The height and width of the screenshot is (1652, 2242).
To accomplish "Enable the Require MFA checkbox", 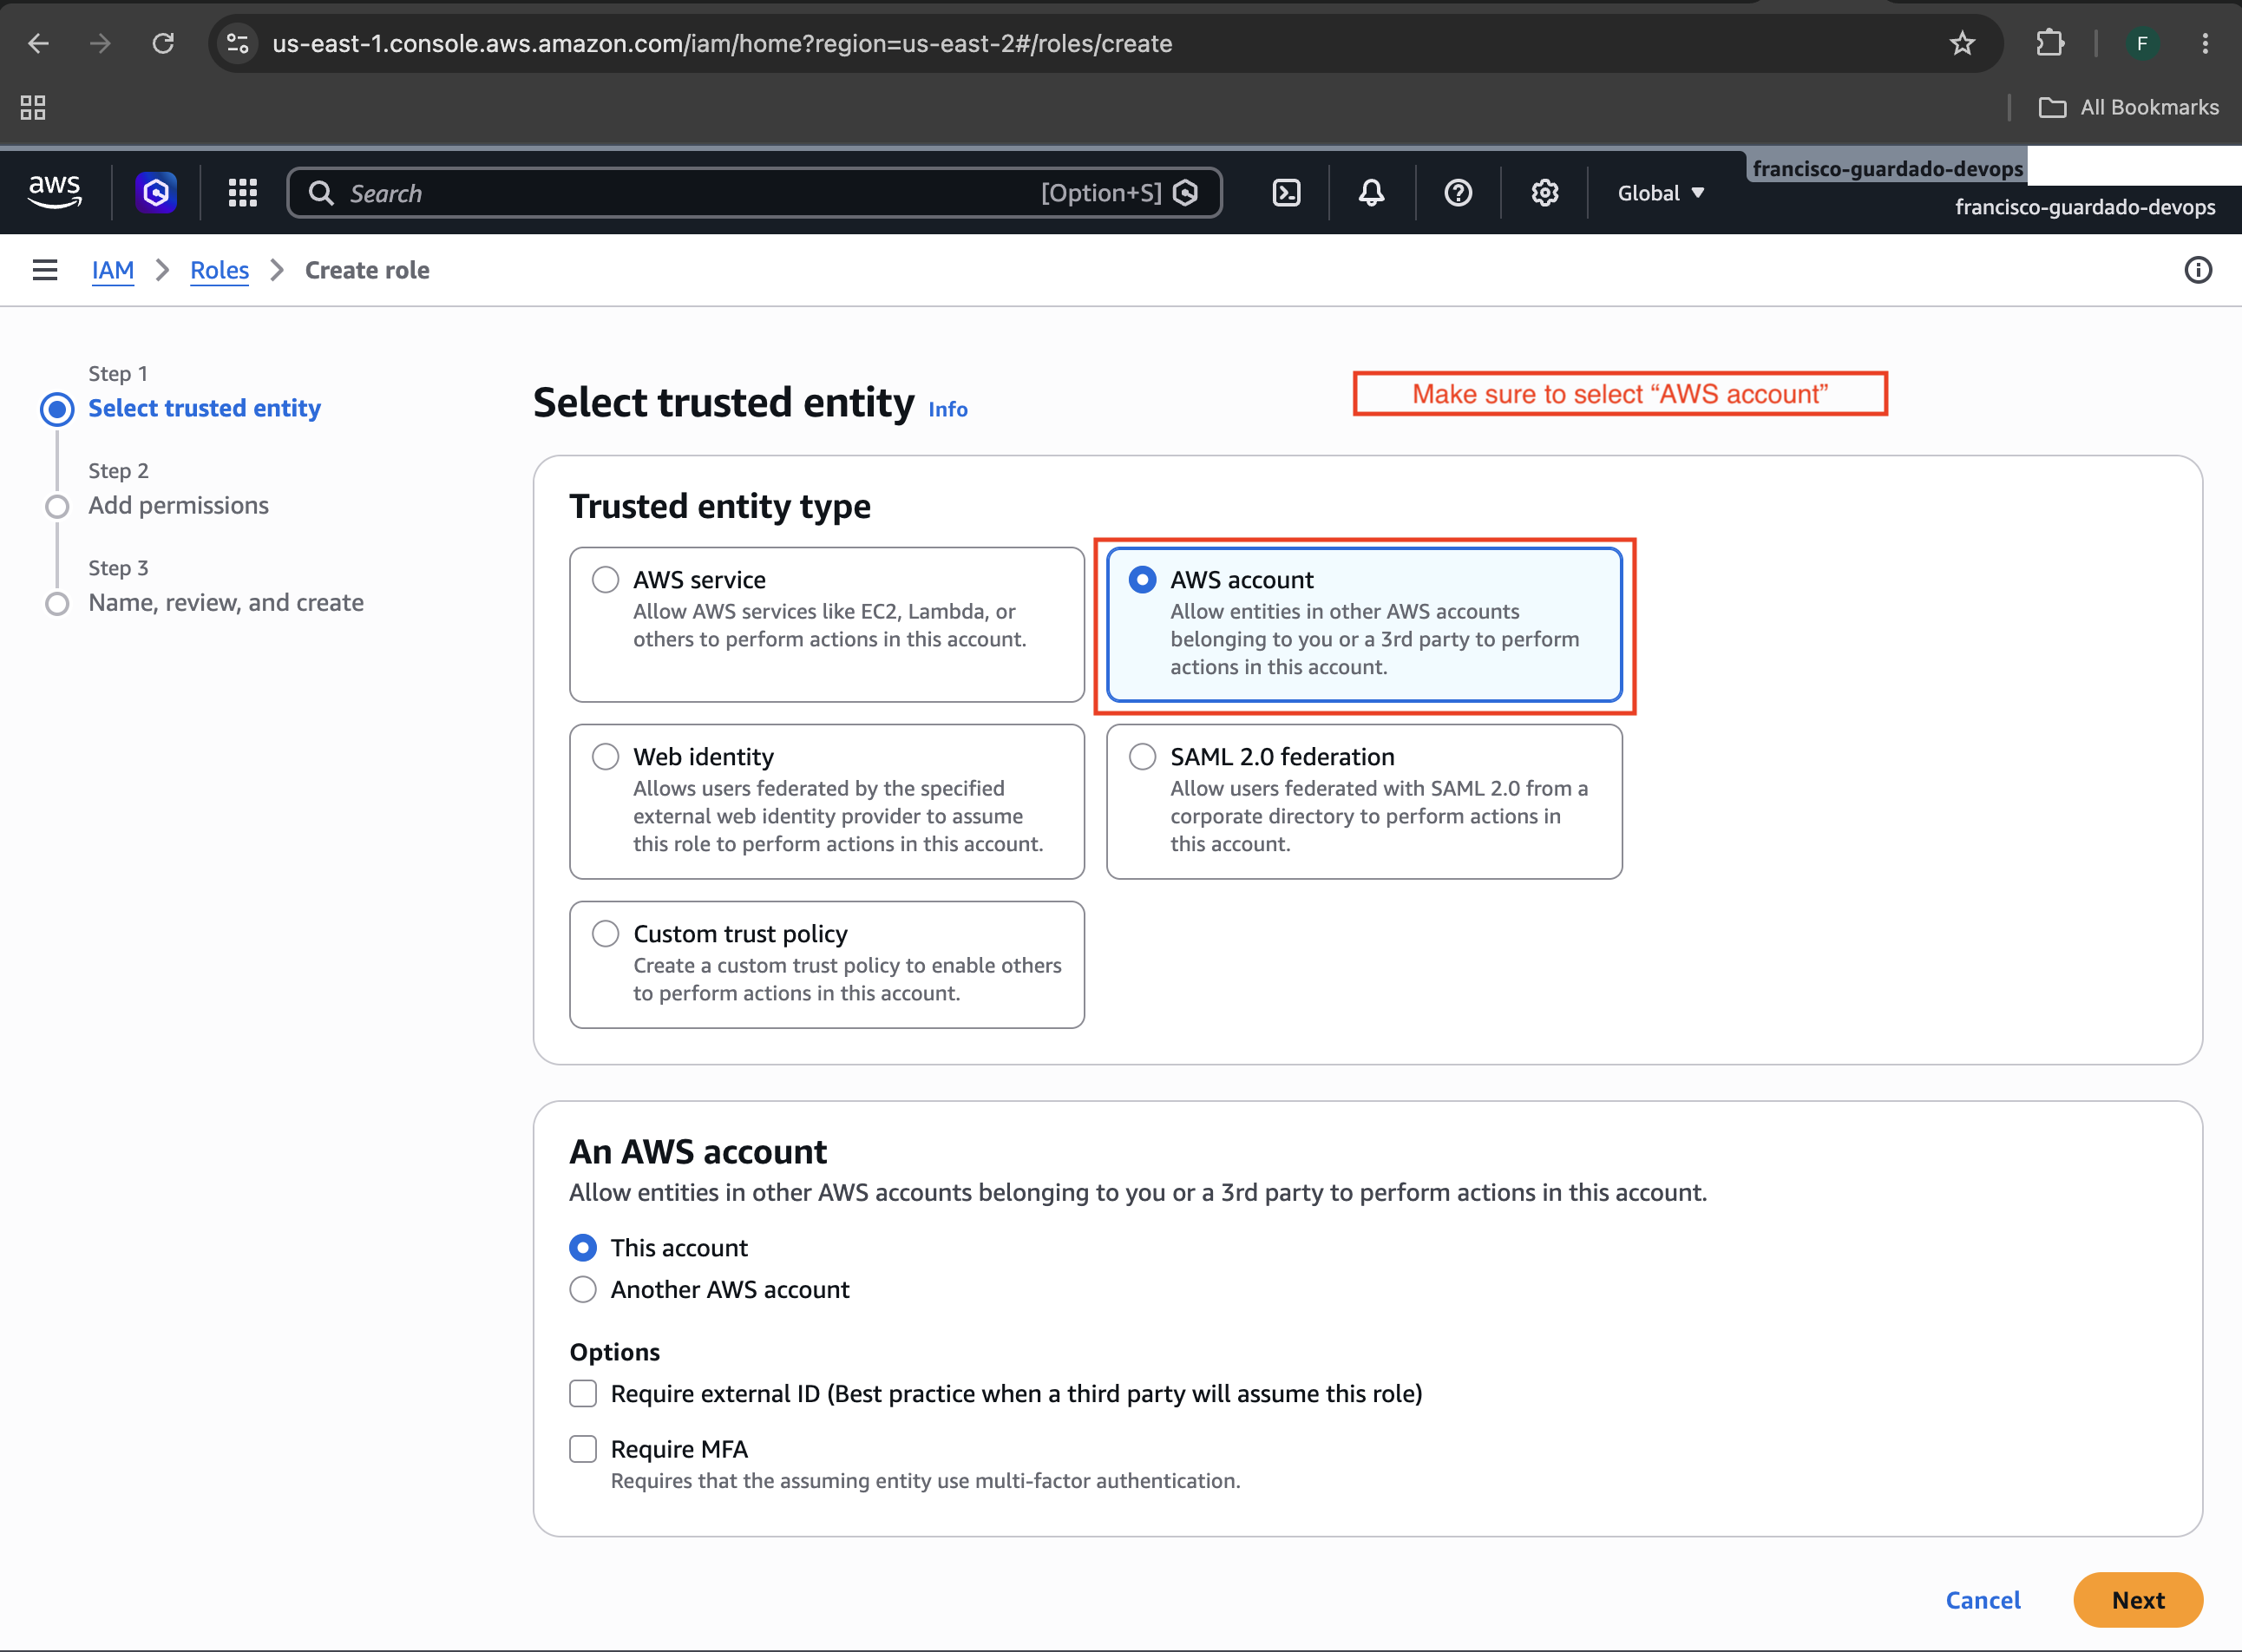I will pos(583,1449).
